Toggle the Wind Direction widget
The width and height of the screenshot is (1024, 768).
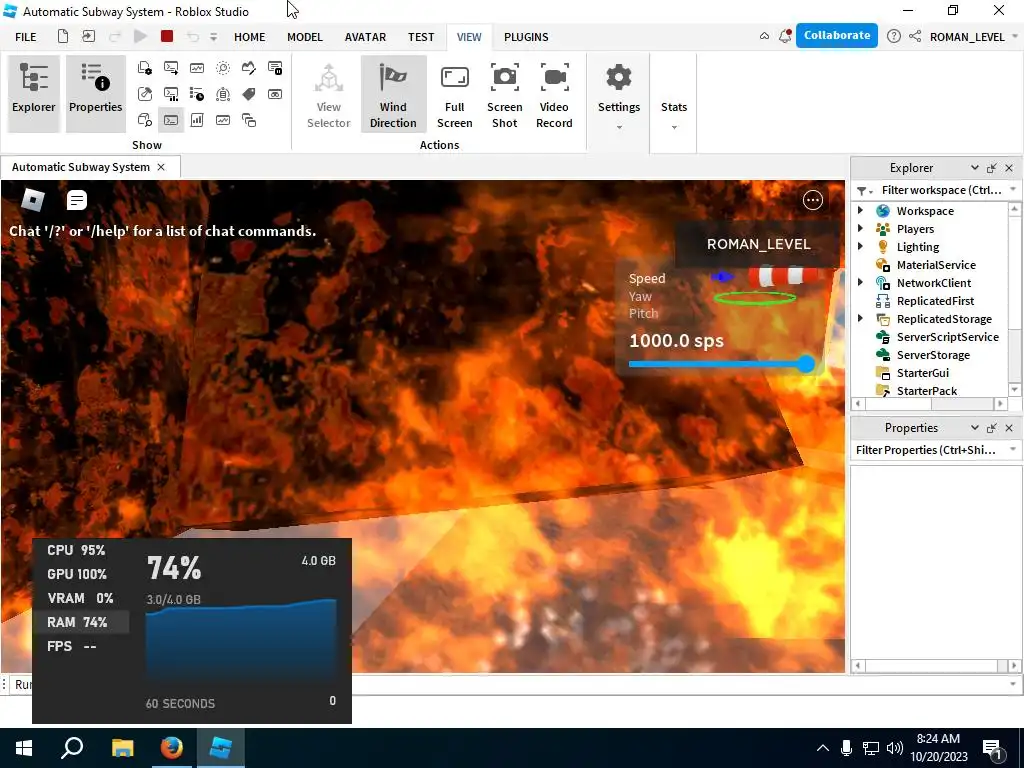pos(393,94)
